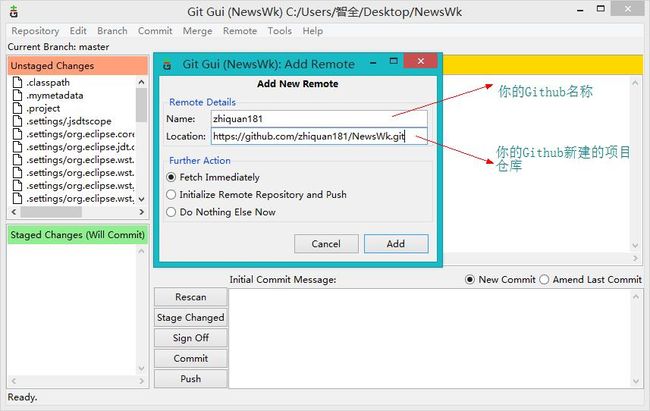Click the diff pane scroll up arrow
Image resolution: width=650 pixels, height=411 pixels.
635,83
